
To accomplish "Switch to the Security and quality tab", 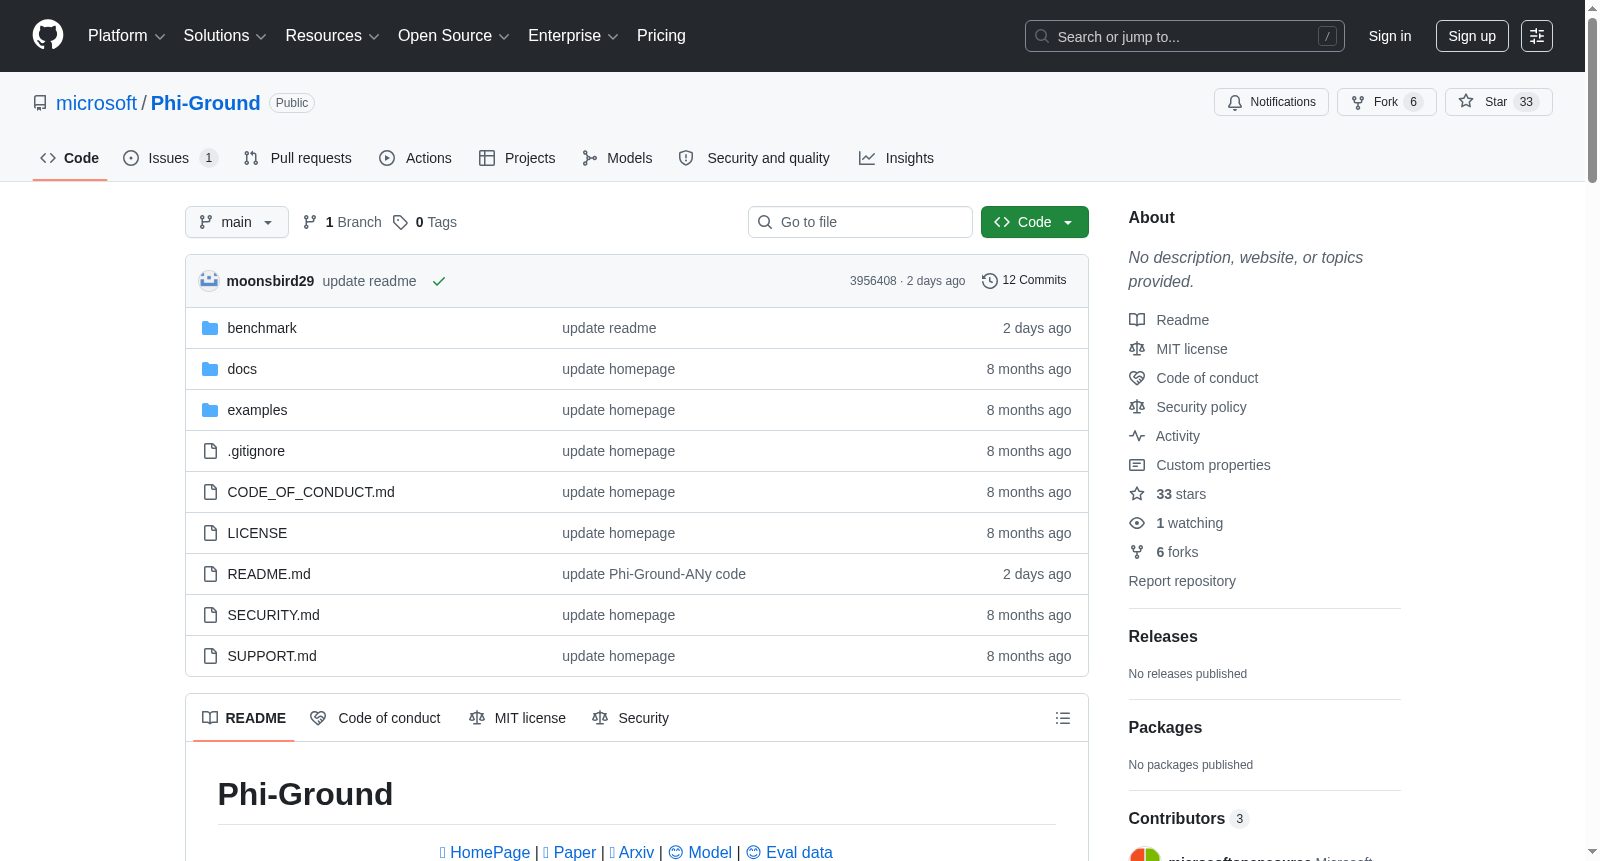I will pos(754,158).
